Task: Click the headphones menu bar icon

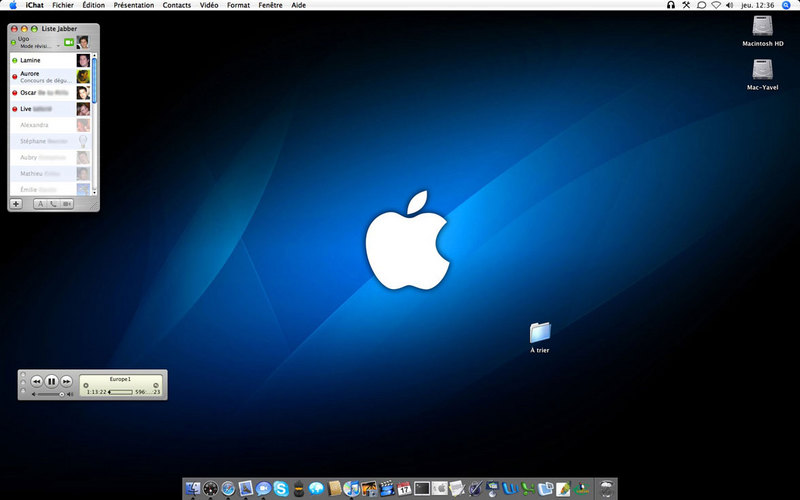Action: [671, 5]
